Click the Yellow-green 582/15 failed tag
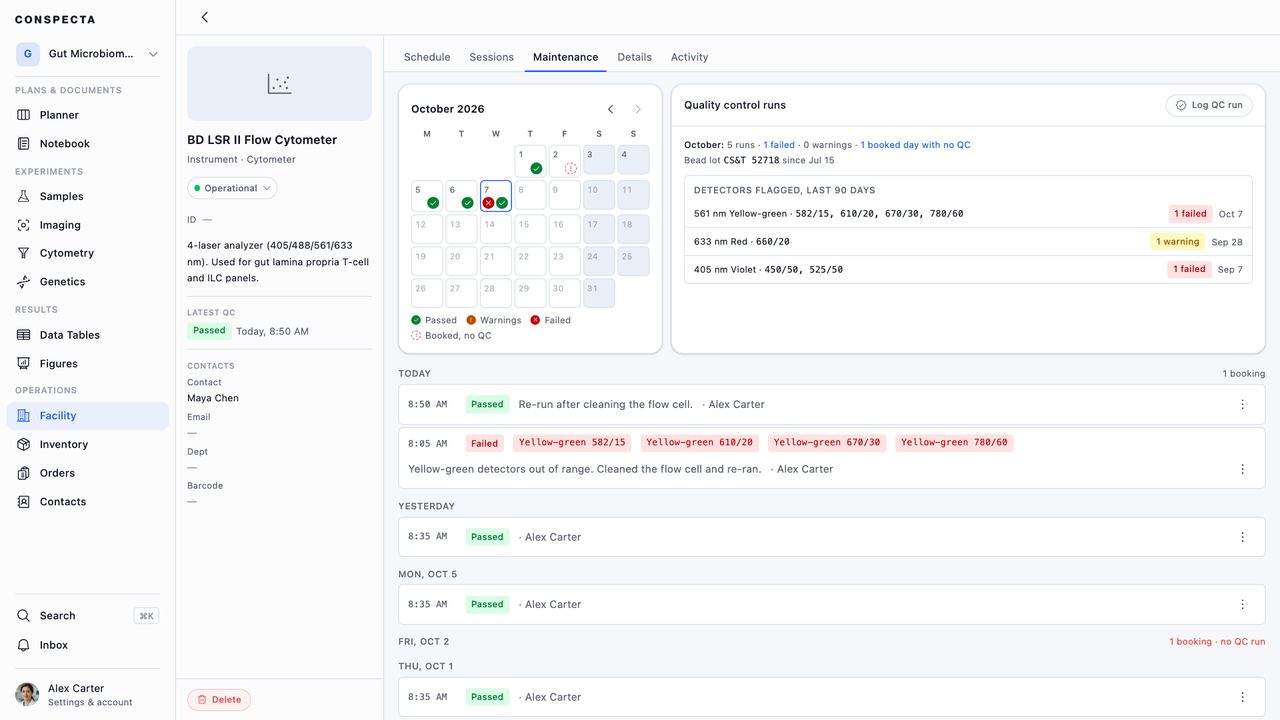The height and width of the screenshot is (720, 1280). pos(572,442)
